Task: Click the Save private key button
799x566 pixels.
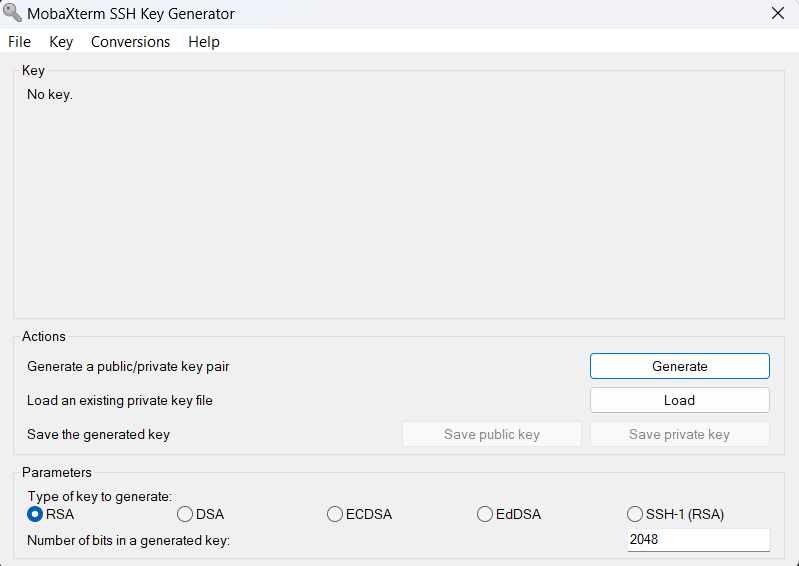Action: [x=680, y=435]
